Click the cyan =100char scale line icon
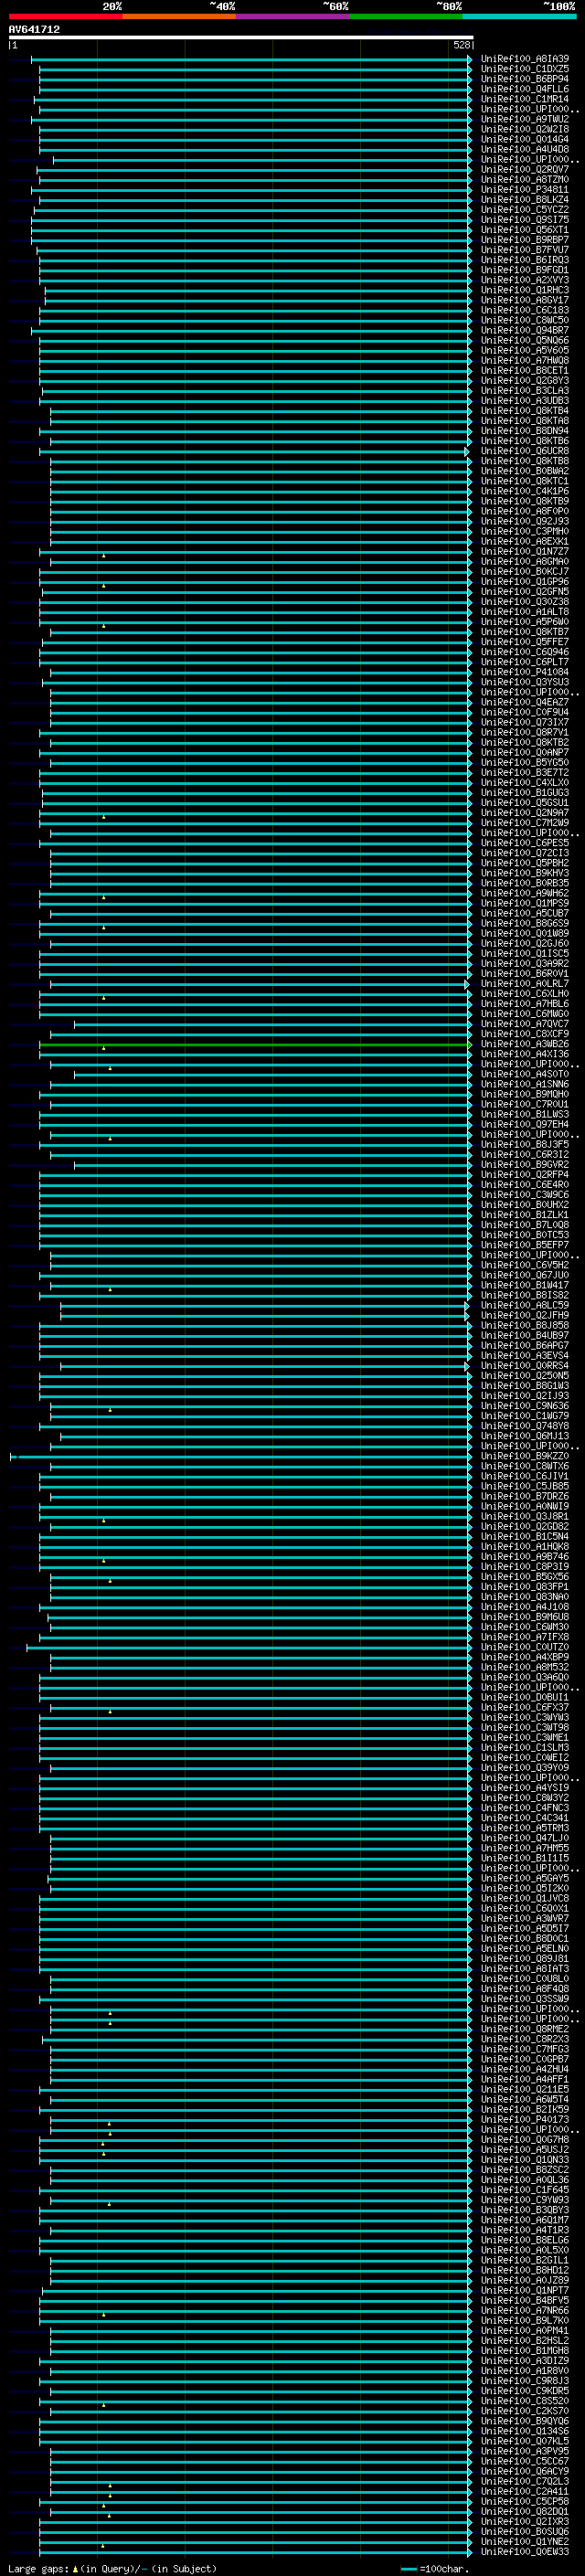585x2576 pixels. (408, 2569)
